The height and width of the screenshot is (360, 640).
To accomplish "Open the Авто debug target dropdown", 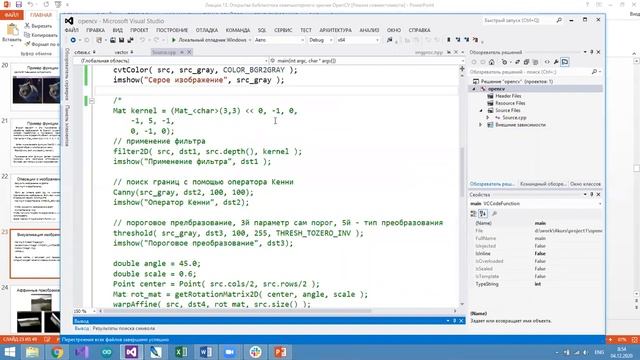I will (x=279, y=40).
